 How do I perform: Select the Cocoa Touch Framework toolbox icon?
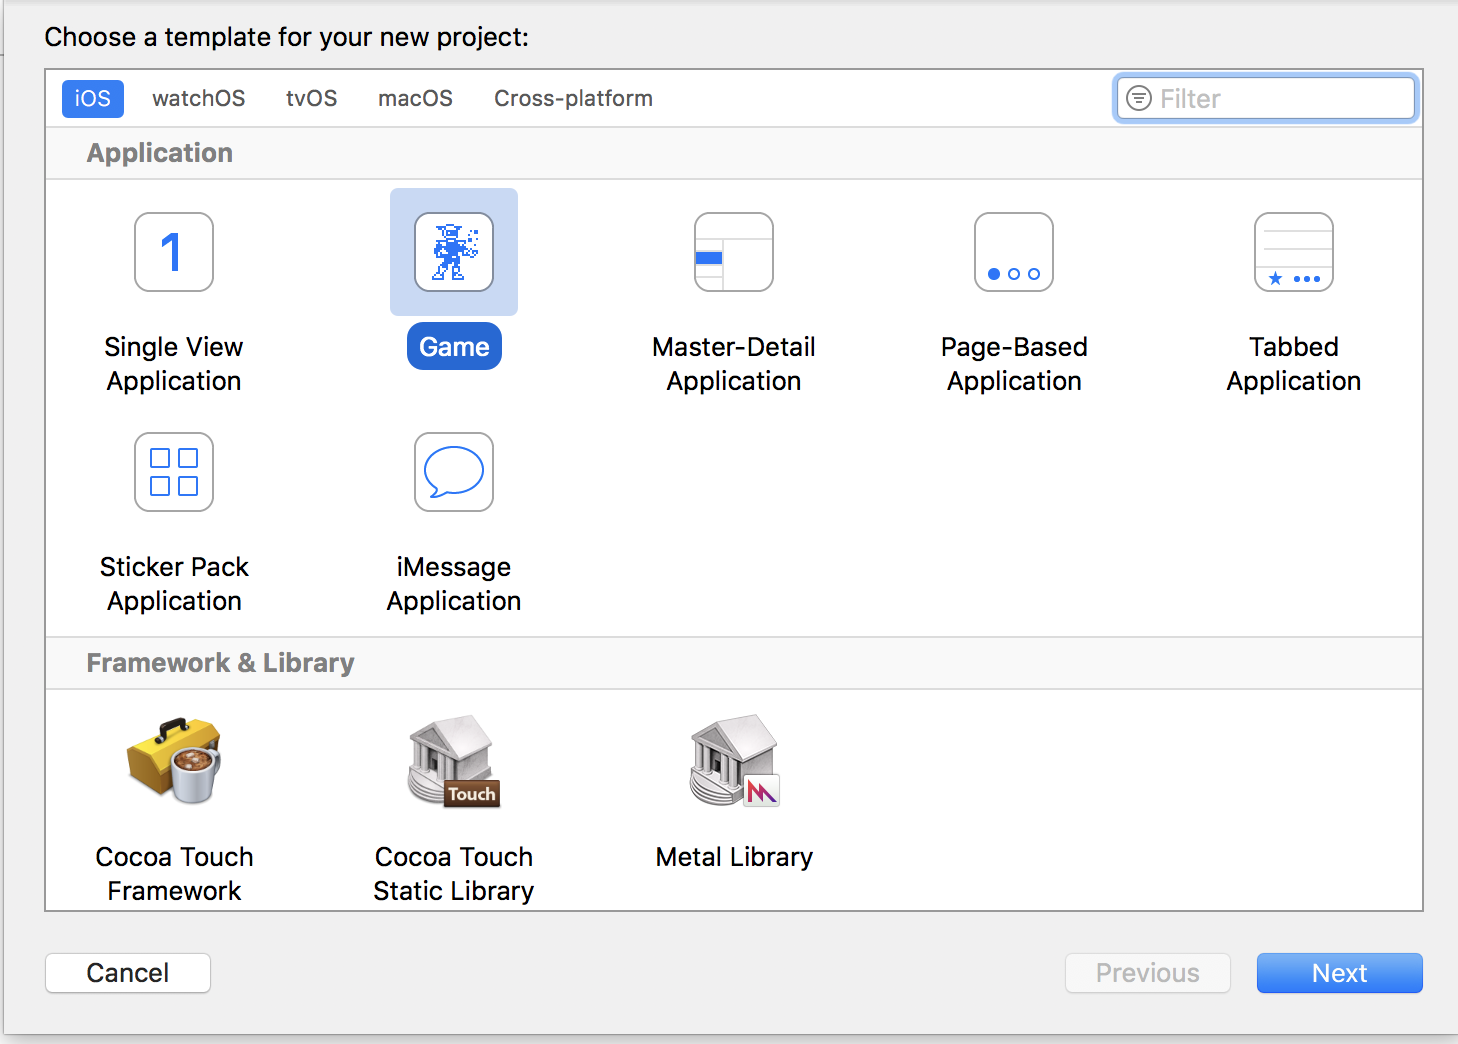[x=174, y=762]
